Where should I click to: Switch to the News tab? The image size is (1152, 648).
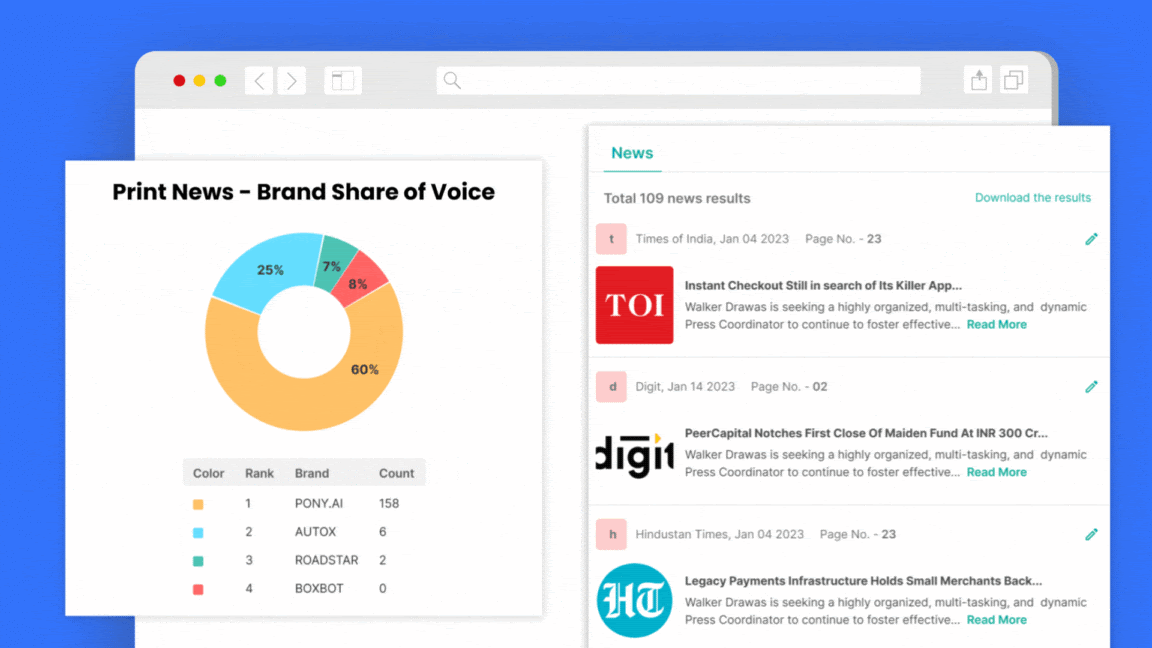tap(632, 153)
